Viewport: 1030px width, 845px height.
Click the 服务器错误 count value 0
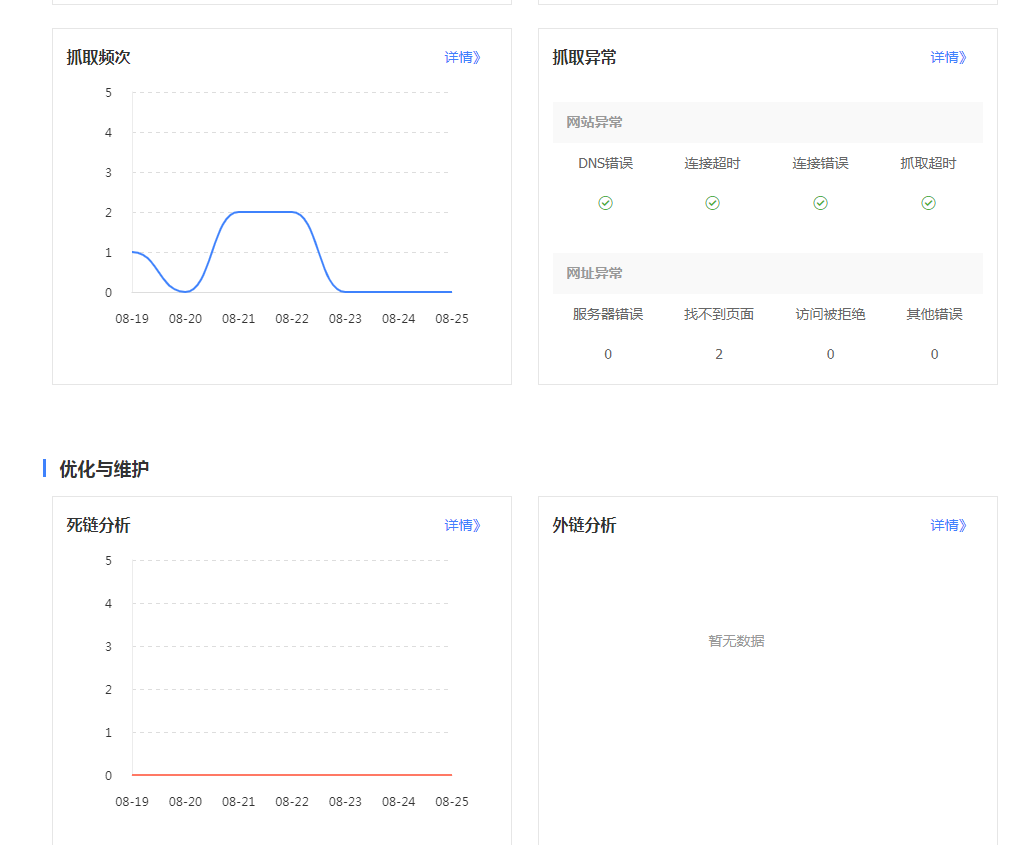tap(608, 354)
